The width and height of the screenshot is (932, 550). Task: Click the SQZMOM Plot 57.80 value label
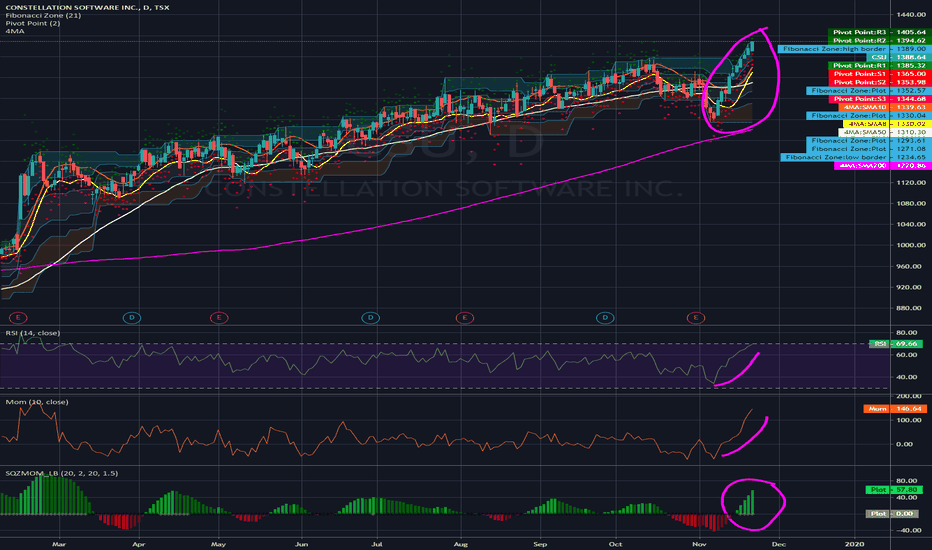[x=895, y=489]
